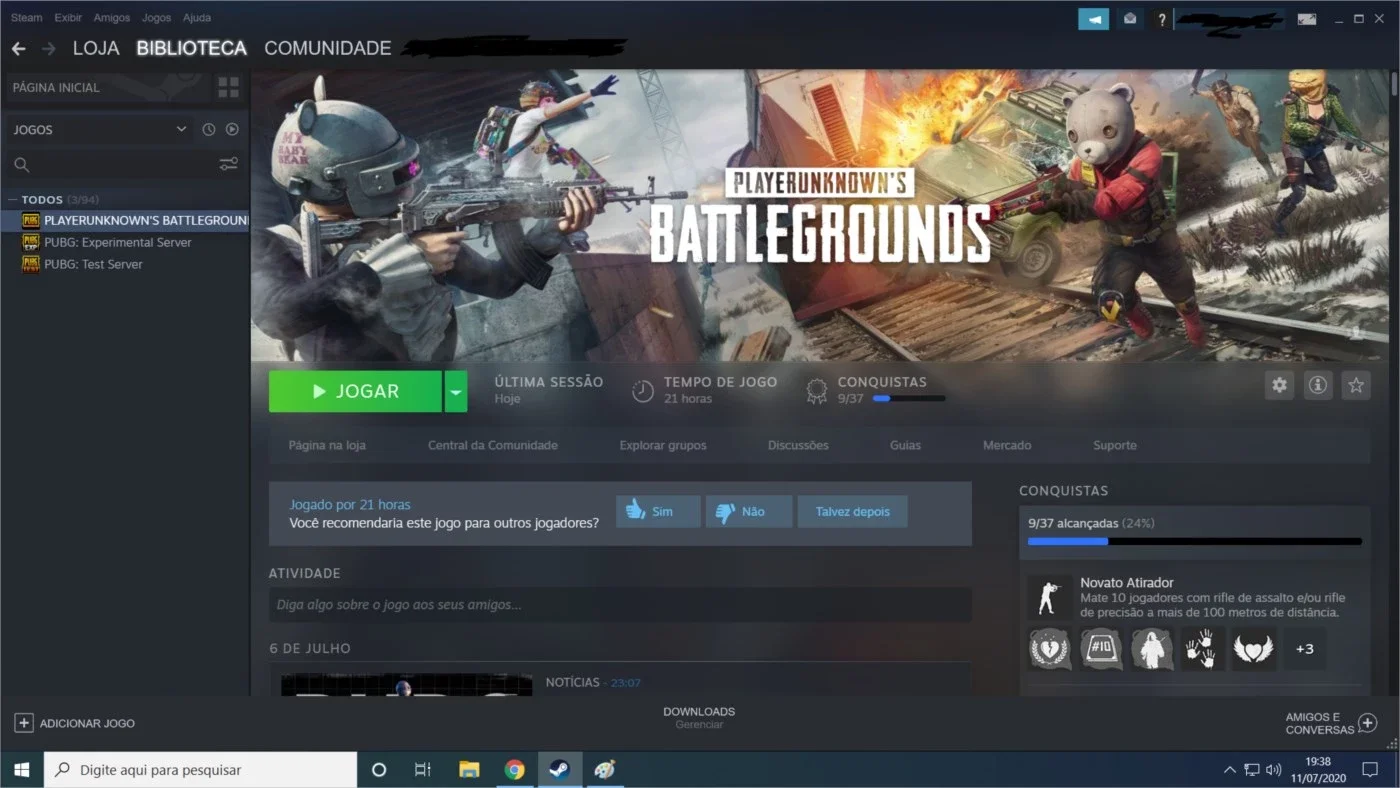The height and width of the screenshot is (788, 1400).
Task: Open Guias link
Action: [905, 445]
